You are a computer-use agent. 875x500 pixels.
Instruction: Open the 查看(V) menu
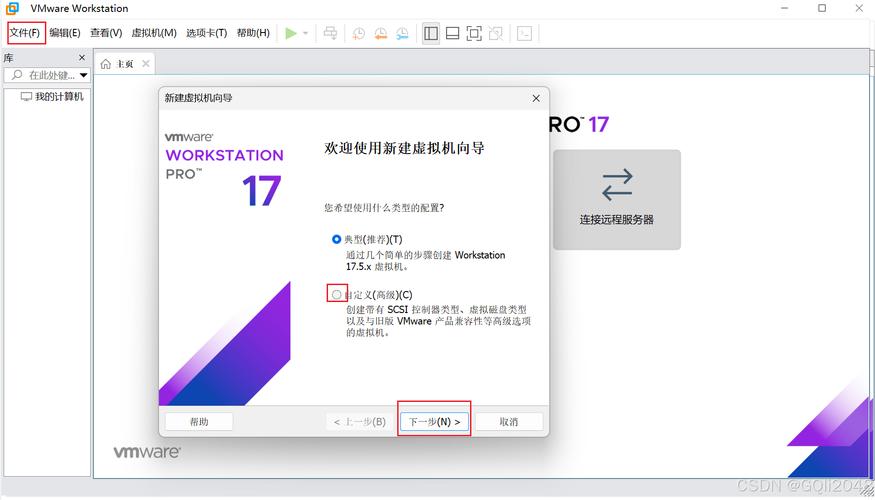click(106, 33)
